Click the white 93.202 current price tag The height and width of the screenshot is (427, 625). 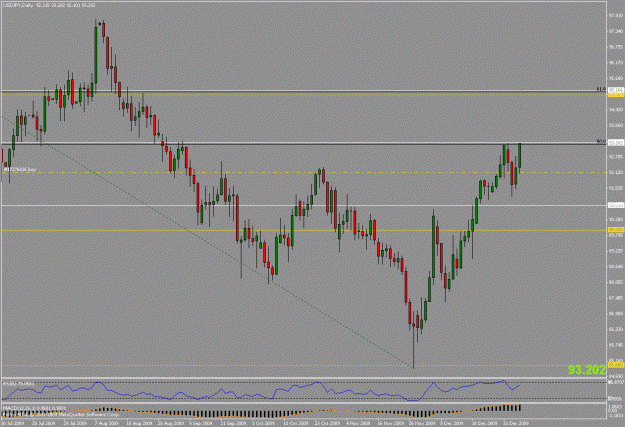[616, 143]
